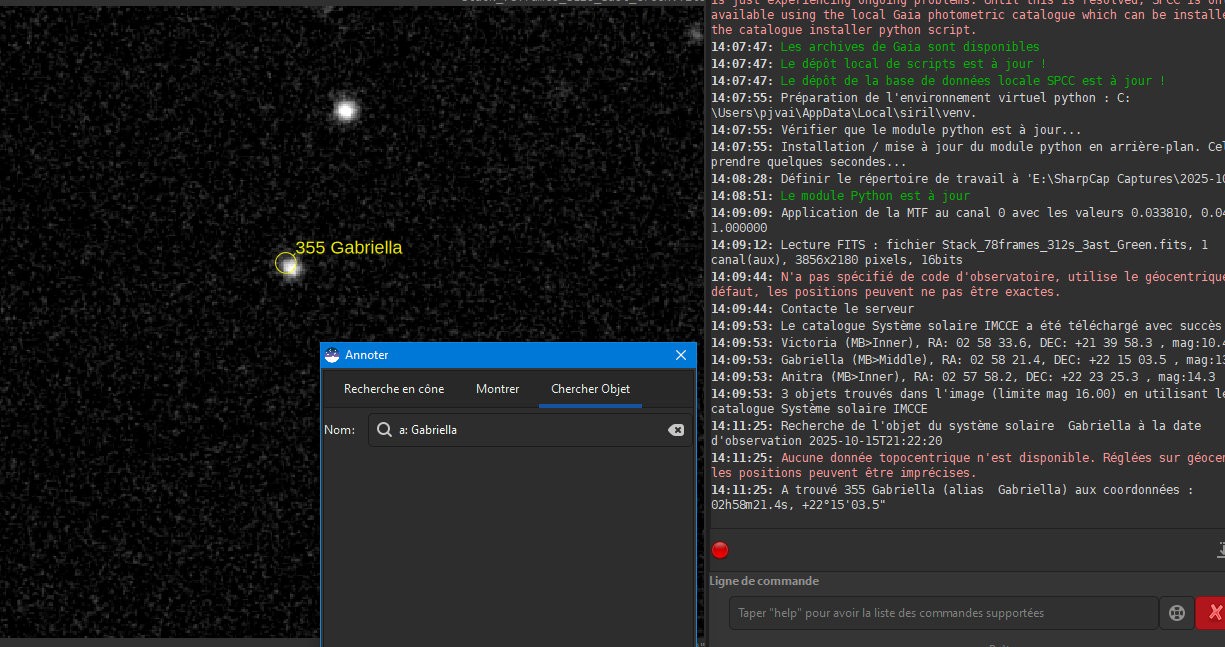The image size is (1225, 647).
Task: Click the Siril icon in Annoter title bar
Action: [333, 355]
